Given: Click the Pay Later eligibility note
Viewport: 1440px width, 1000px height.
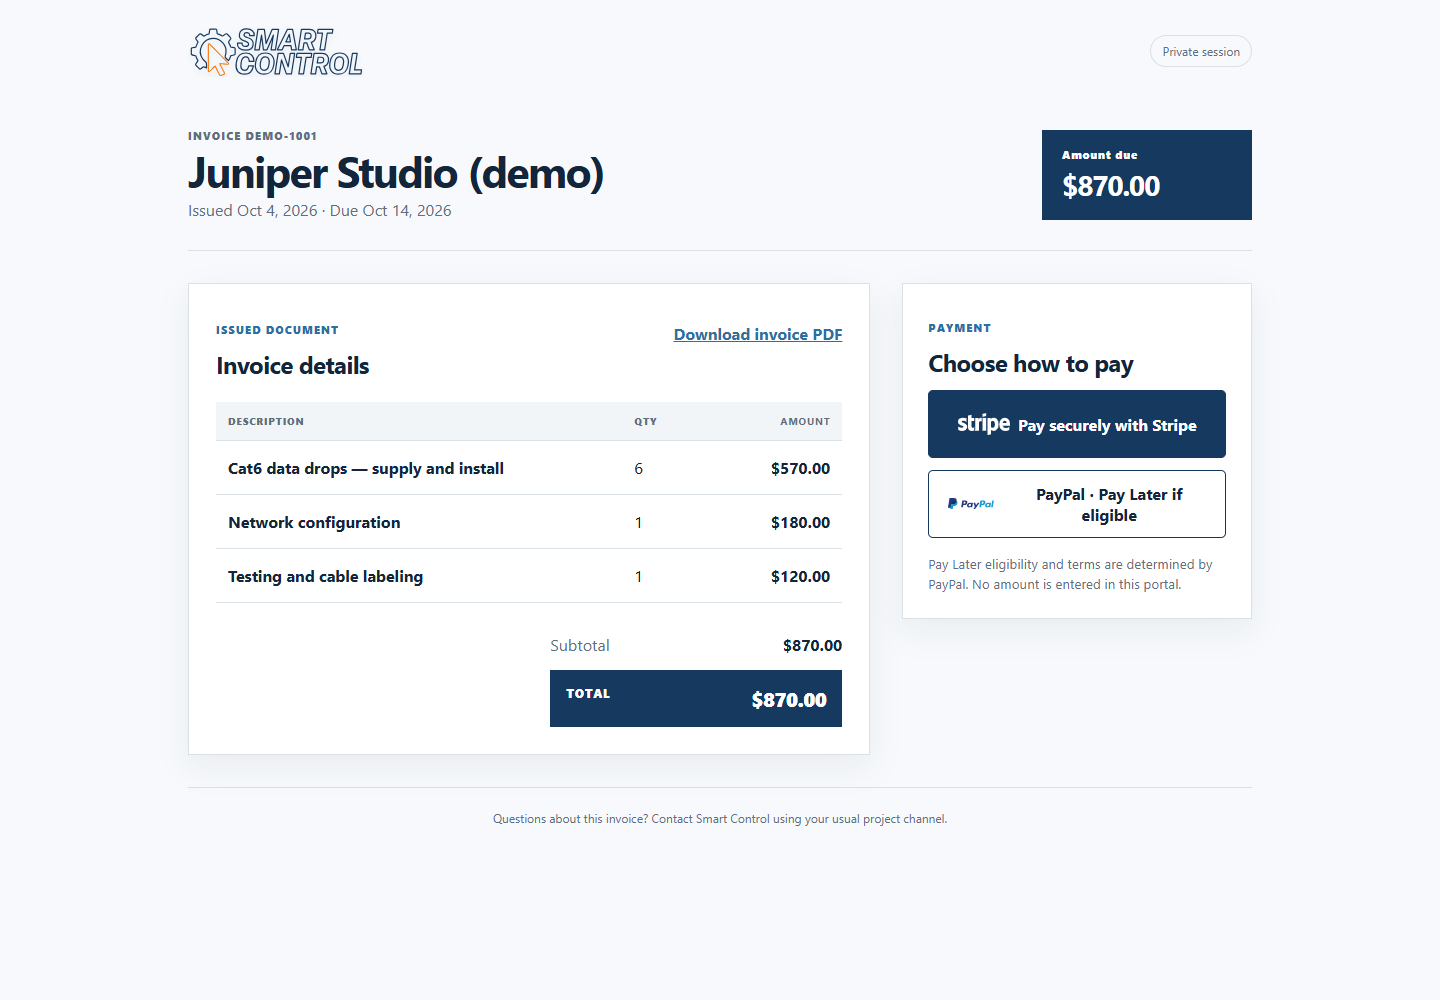Looking at the screenshot, I should click(1070, 575).
